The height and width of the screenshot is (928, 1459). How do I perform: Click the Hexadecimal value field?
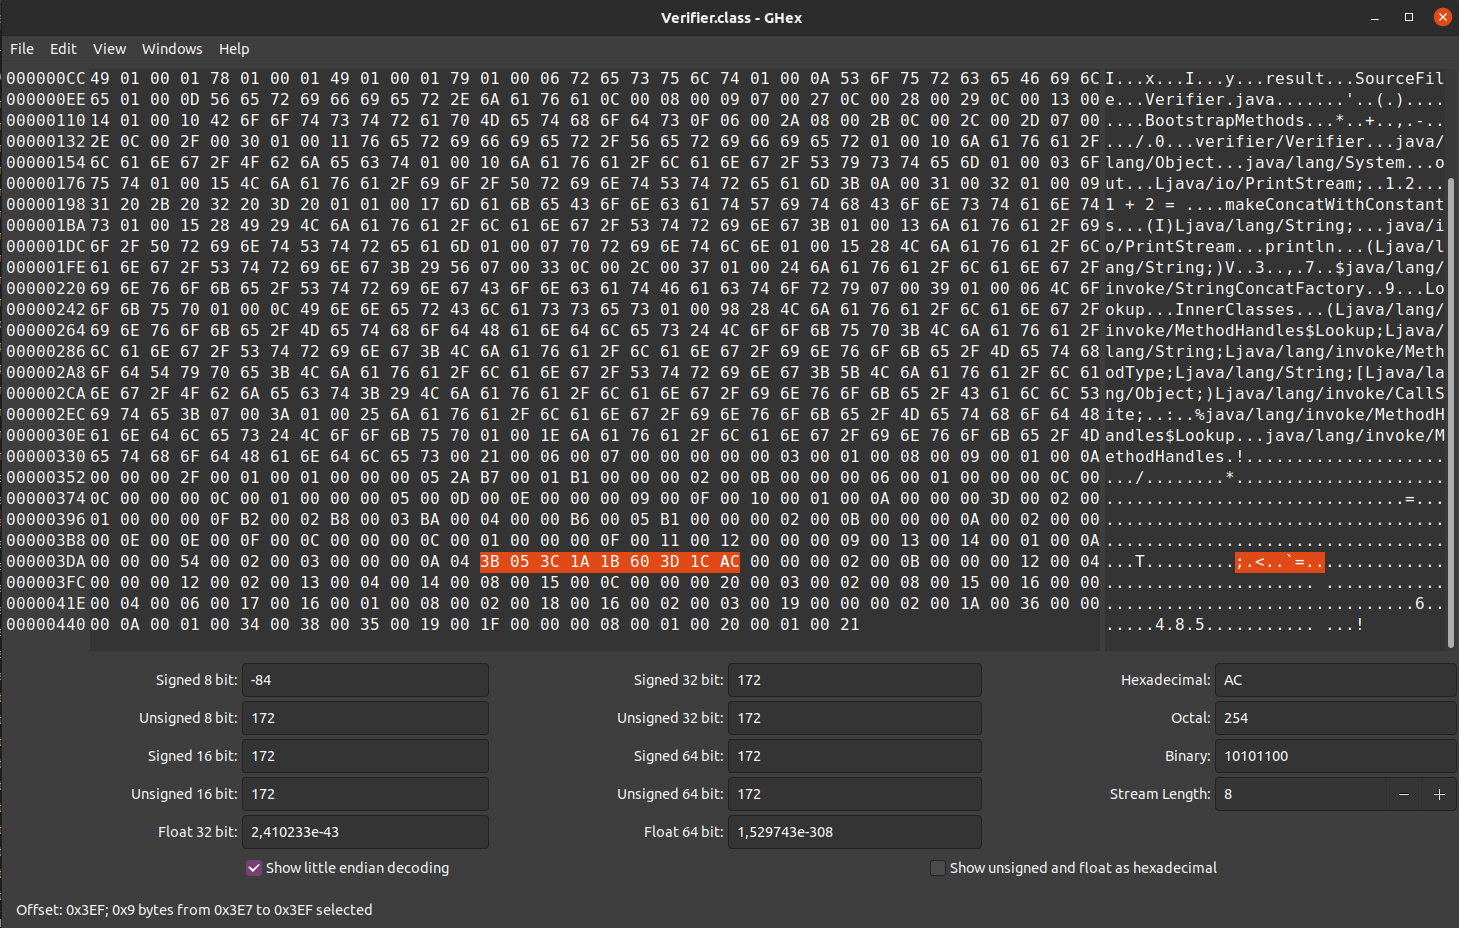coord(1336,680)
